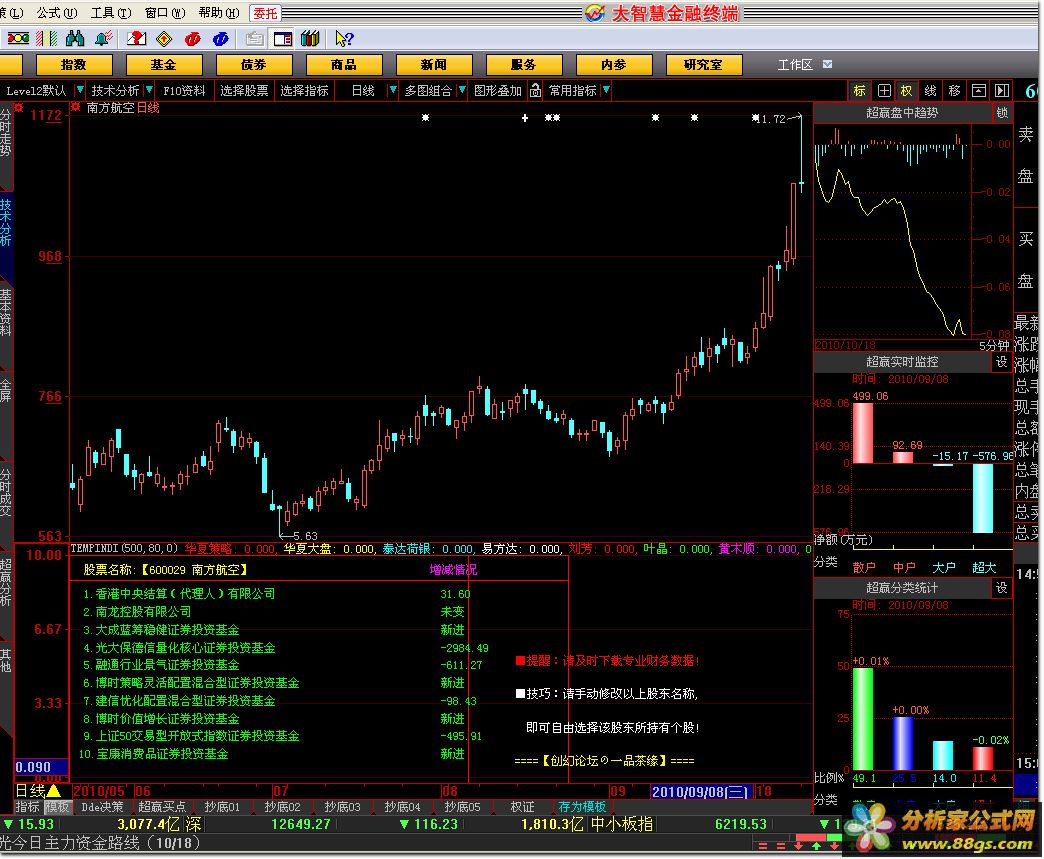Image resolution: width=1044 pixels, height=859 pixels.
Task: Select the 模板 tab at bottom left
Action: 57,807
